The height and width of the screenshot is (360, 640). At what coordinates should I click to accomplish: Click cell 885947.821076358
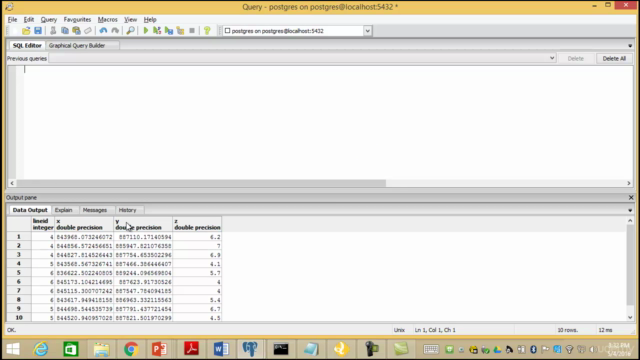tap(143, 246)
